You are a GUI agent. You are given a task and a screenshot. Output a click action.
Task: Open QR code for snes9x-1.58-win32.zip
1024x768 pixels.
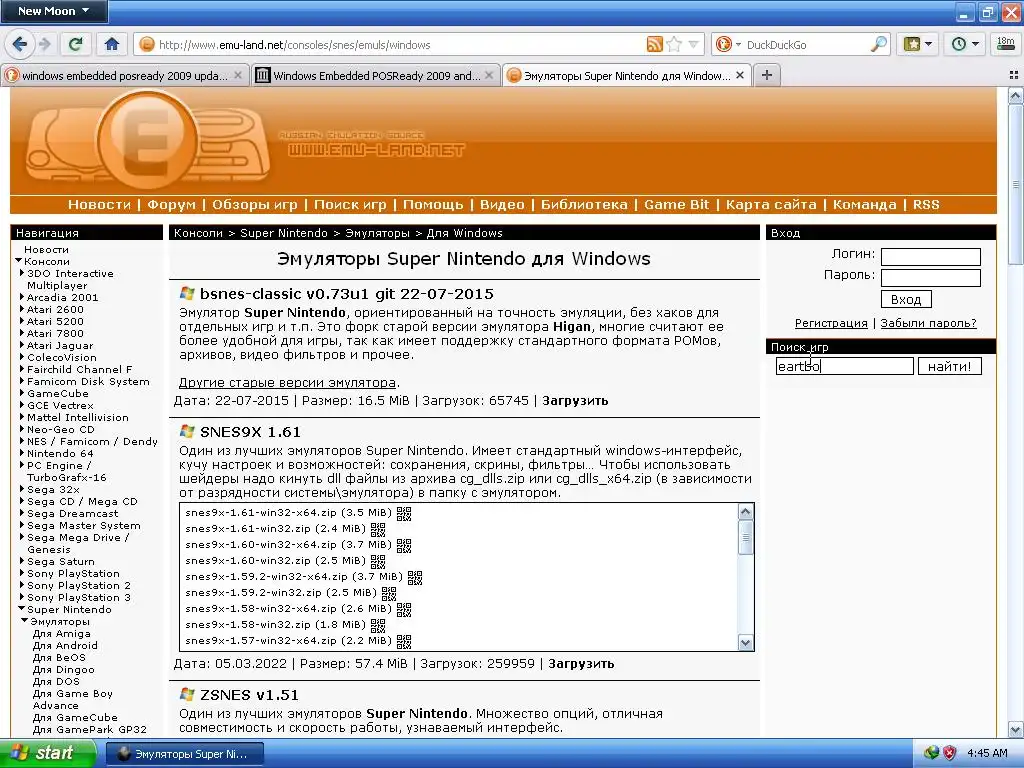378,626
